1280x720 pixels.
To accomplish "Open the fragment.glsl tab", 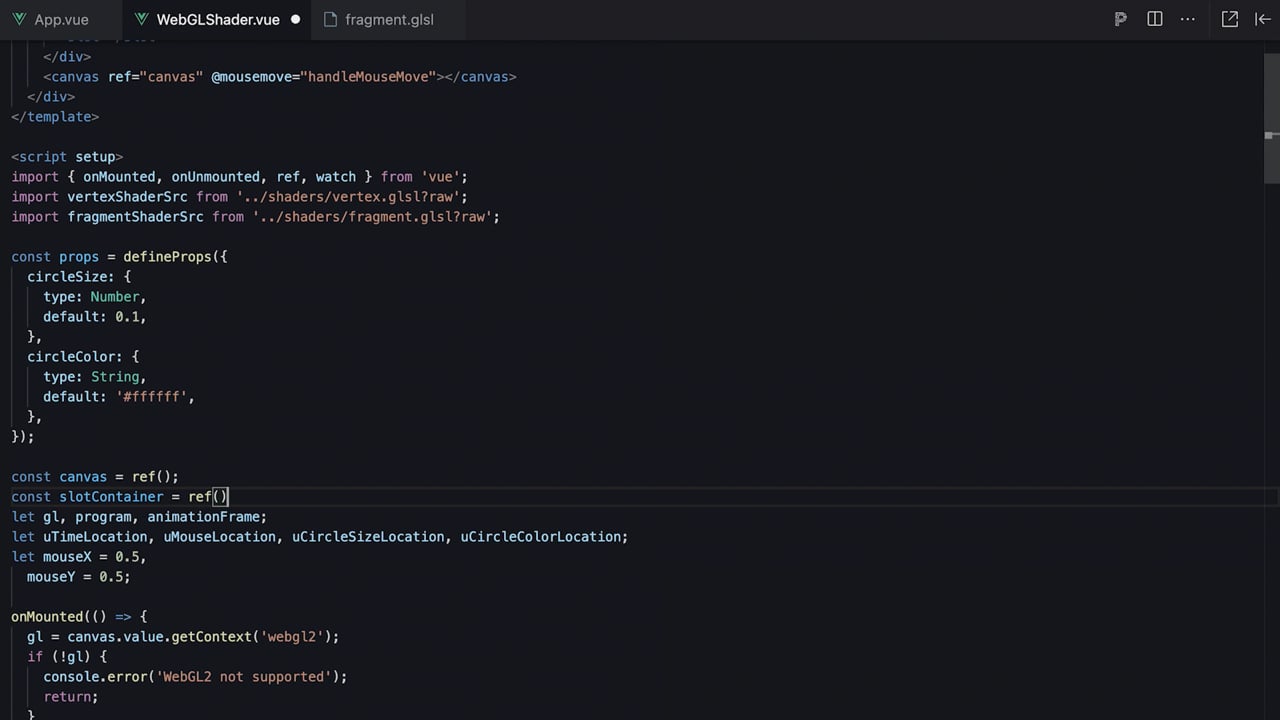I will (x=379, y=19).
